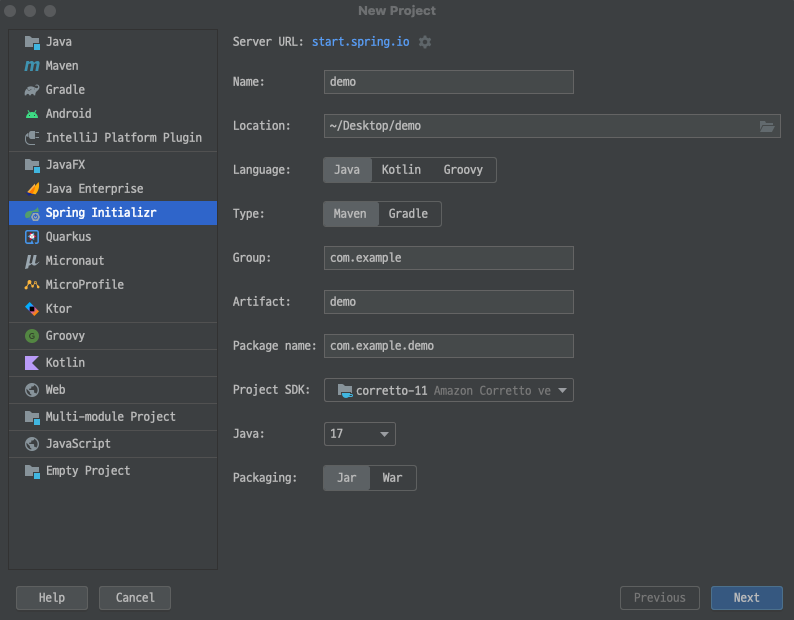Select Jar packaging
The image size is (794, 620).
tap(347, 478)
